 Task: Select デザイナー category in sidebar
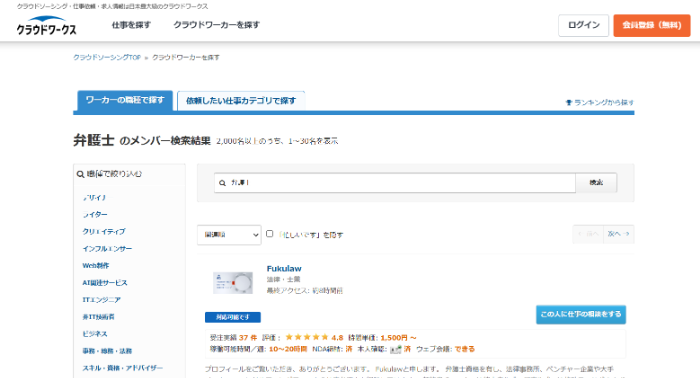(95, 198)
